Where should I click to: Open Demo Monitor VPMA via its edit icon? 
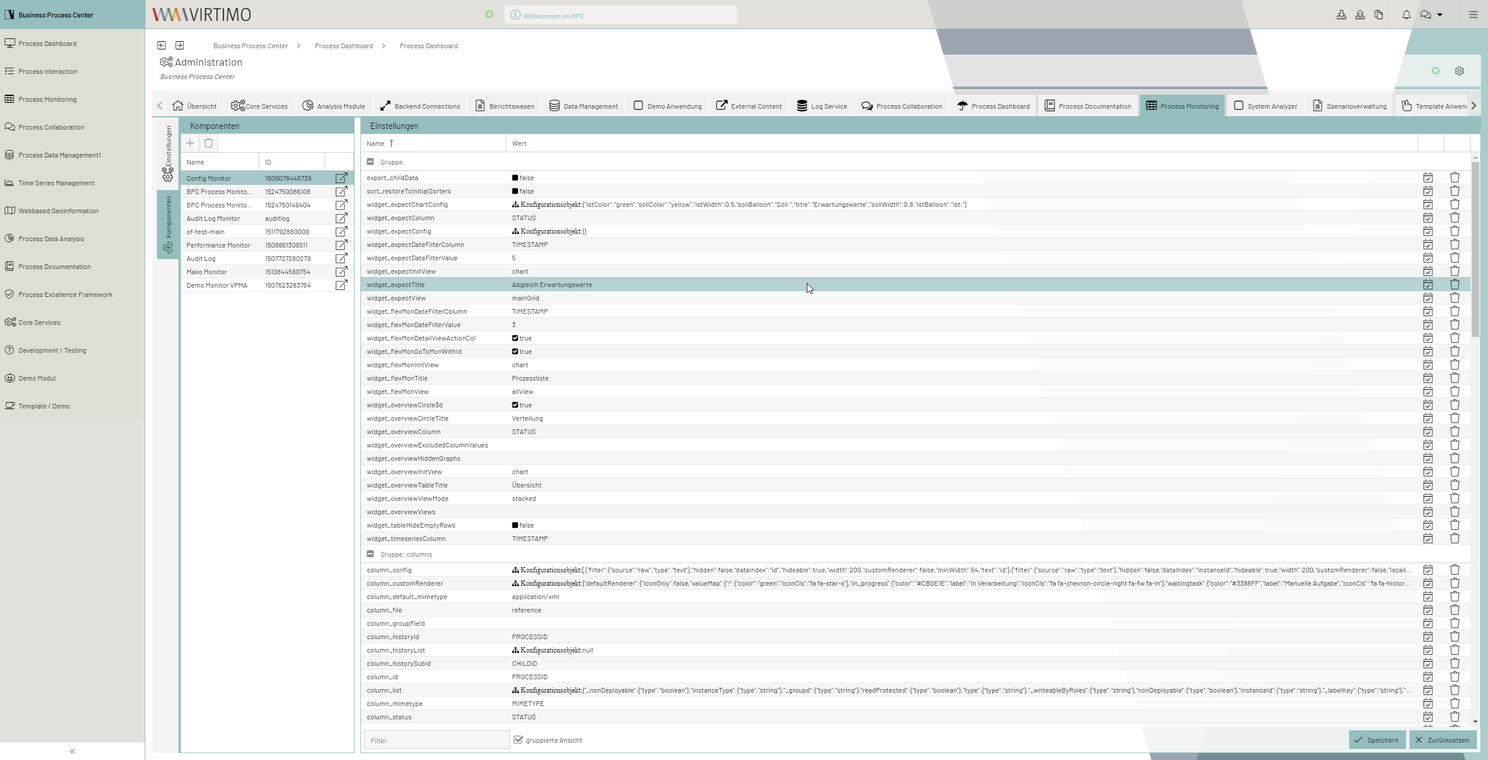point(341,285)
